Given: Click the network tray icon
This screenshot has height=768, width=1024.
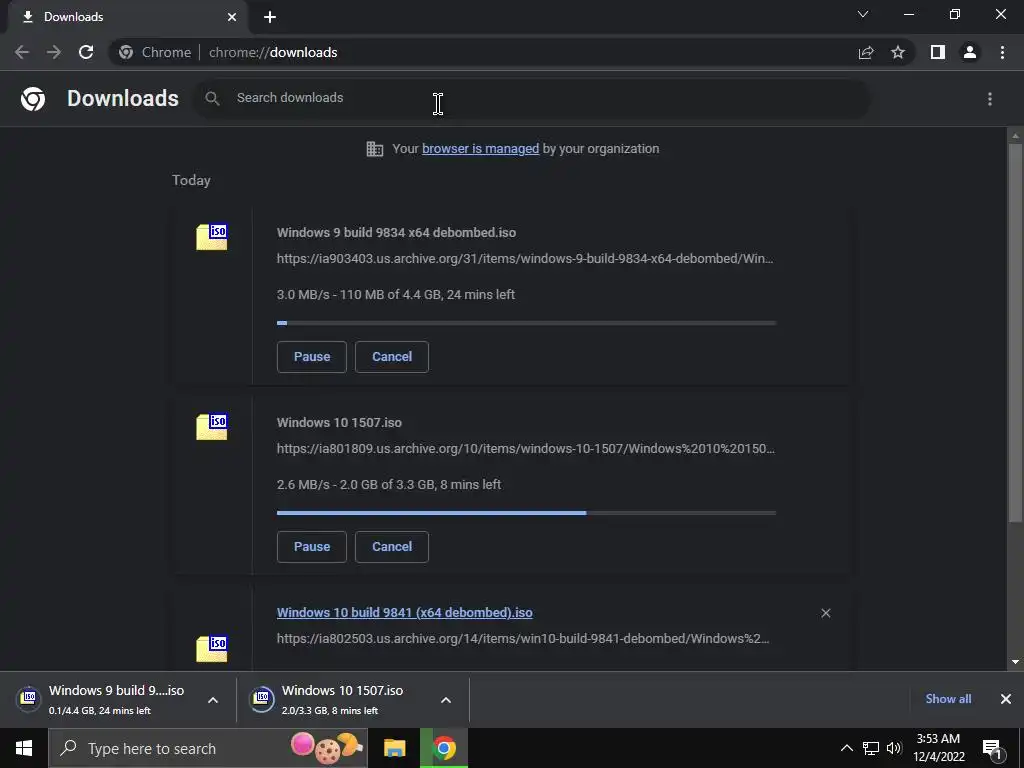Looking at the screenshot, I should click(x=871, y=748).
